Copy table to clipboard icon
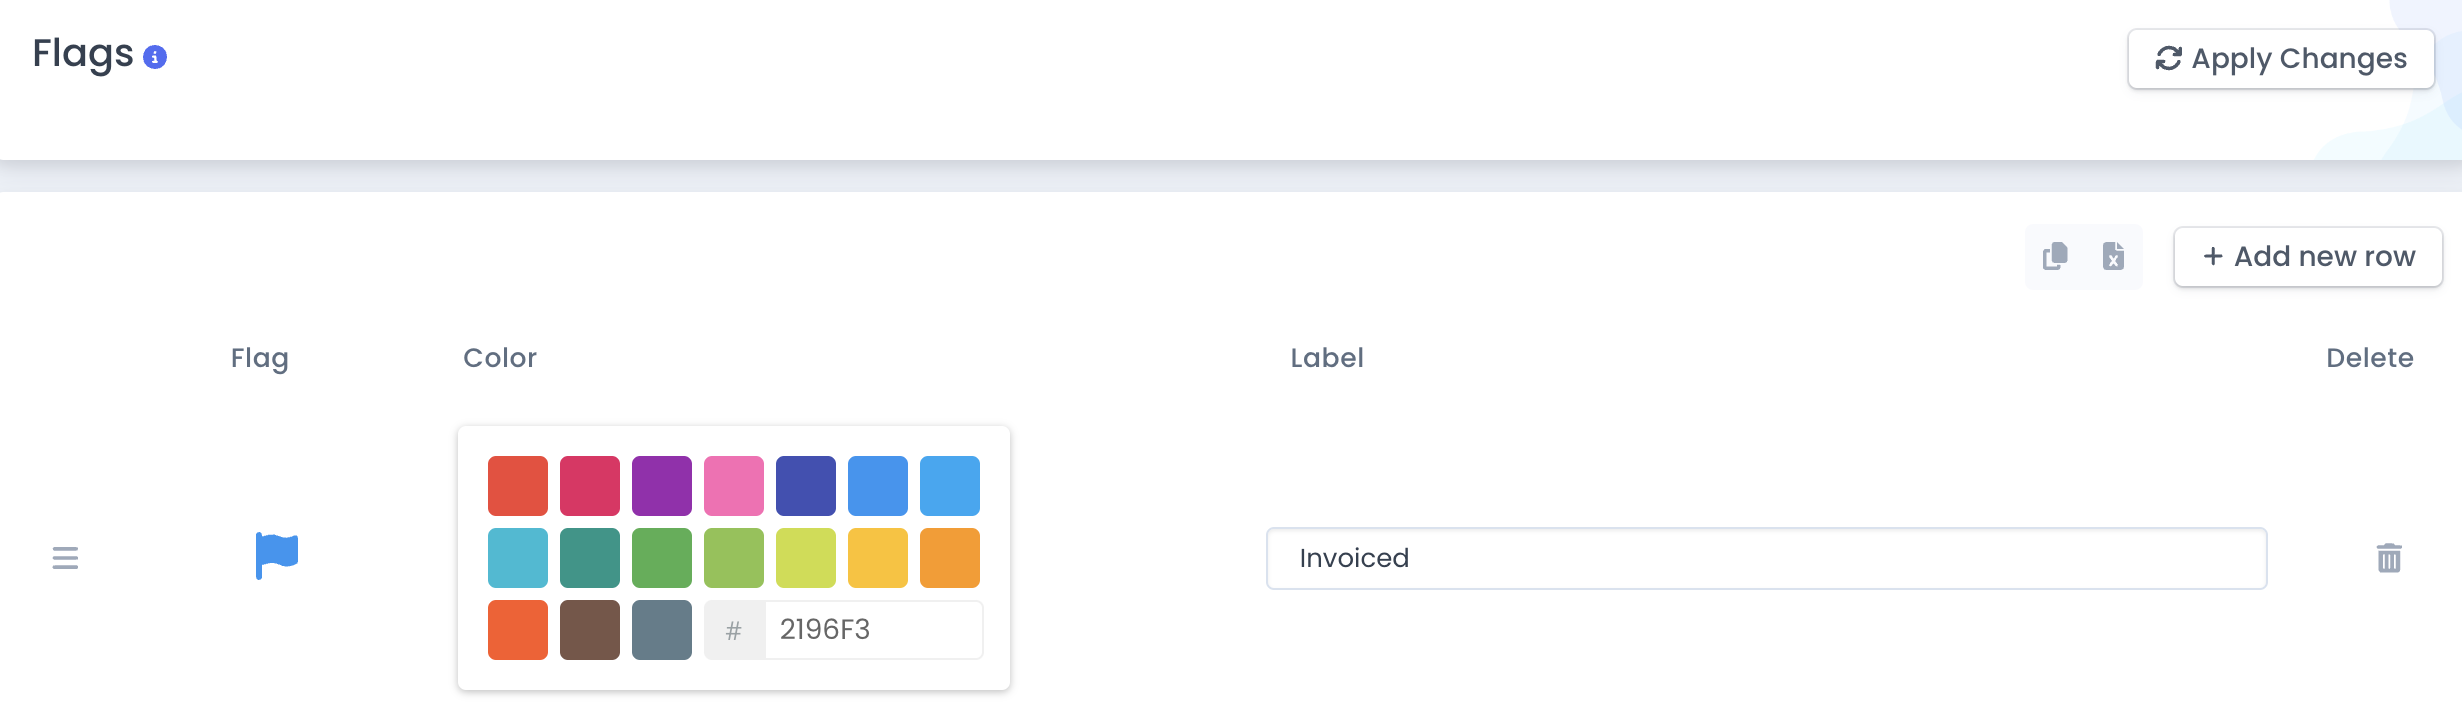Viewport: 2462px width, 722px height. (2055, 257)
